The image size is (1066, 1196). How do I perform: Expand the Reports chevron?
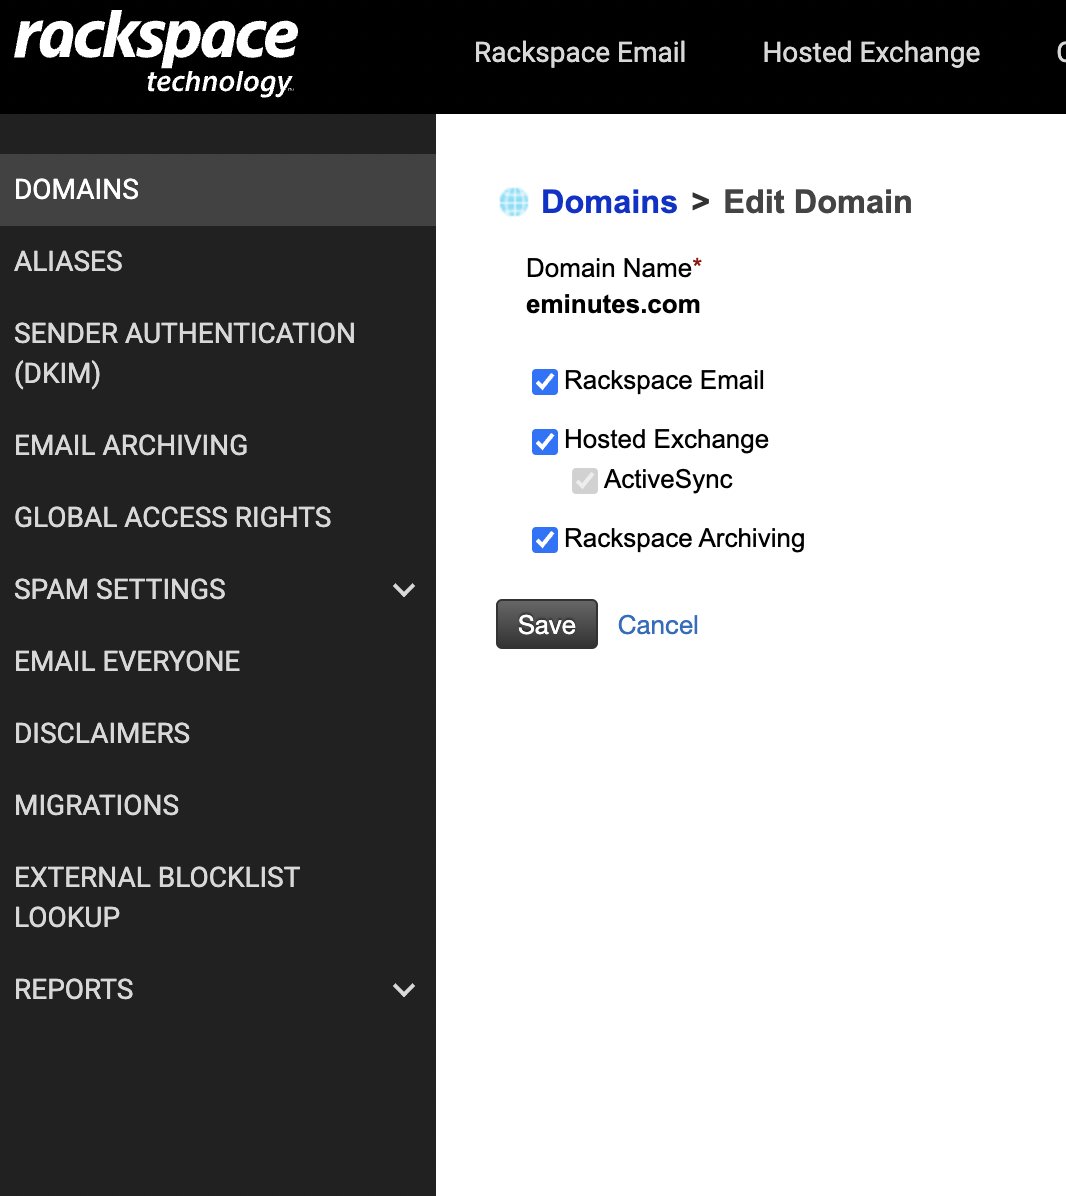pos(404,990)
